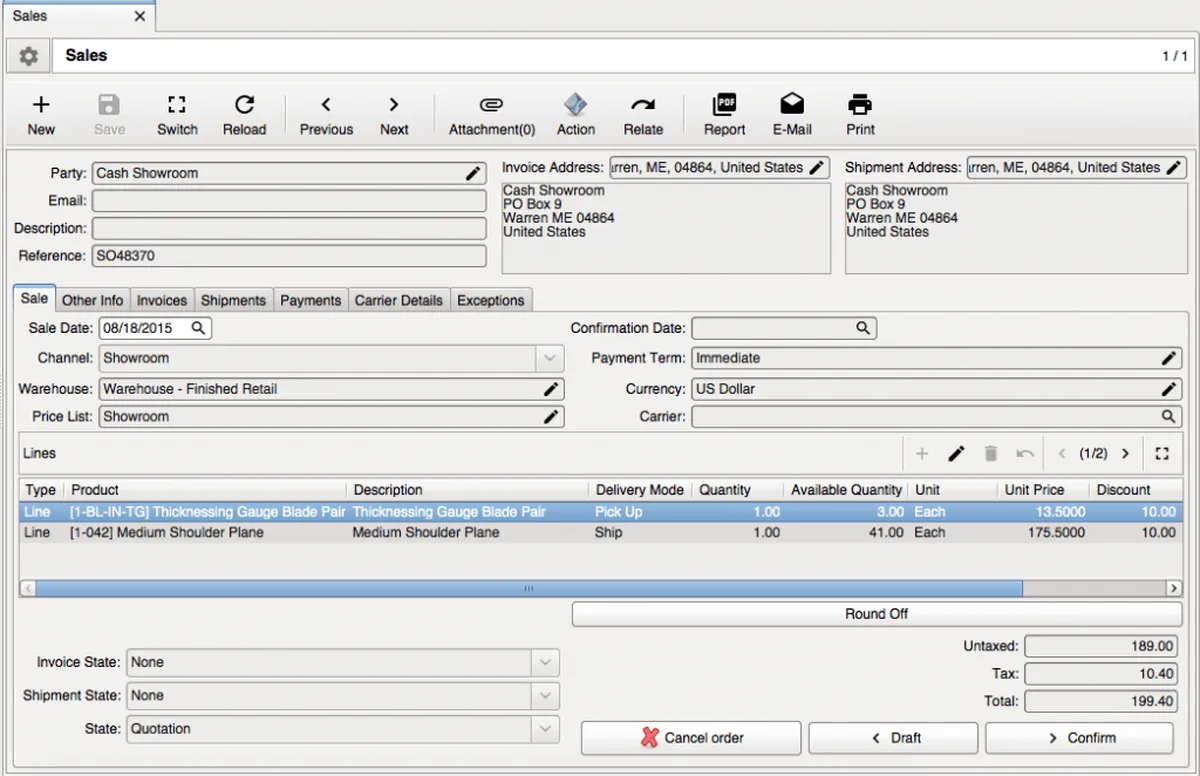
Task: Open the Invoice State dropdown
Action: tap(546, 662)
